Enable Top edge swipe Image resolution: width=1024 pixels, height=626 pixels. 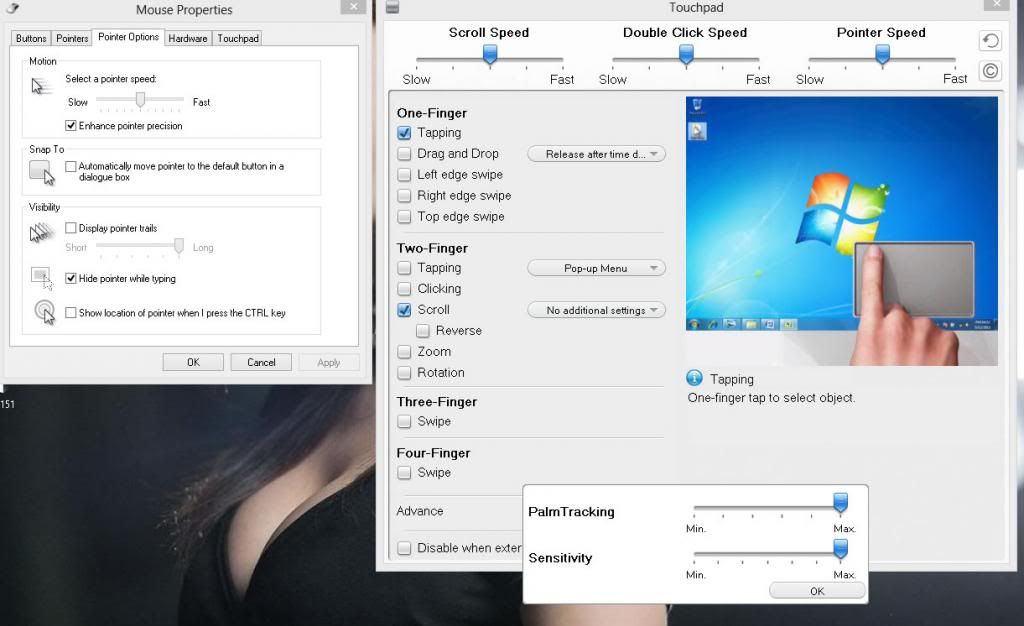point(404,217)
